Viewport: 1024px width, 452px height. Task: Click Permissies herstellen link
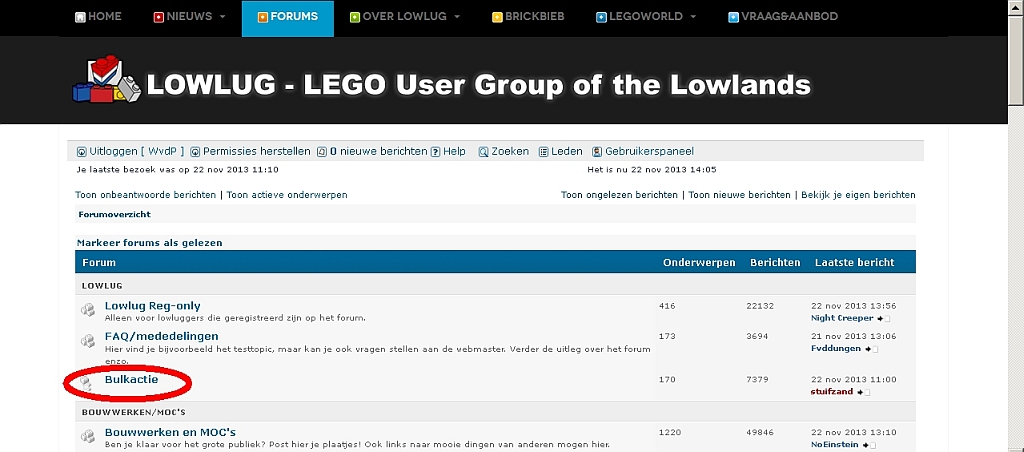[257, 152]
